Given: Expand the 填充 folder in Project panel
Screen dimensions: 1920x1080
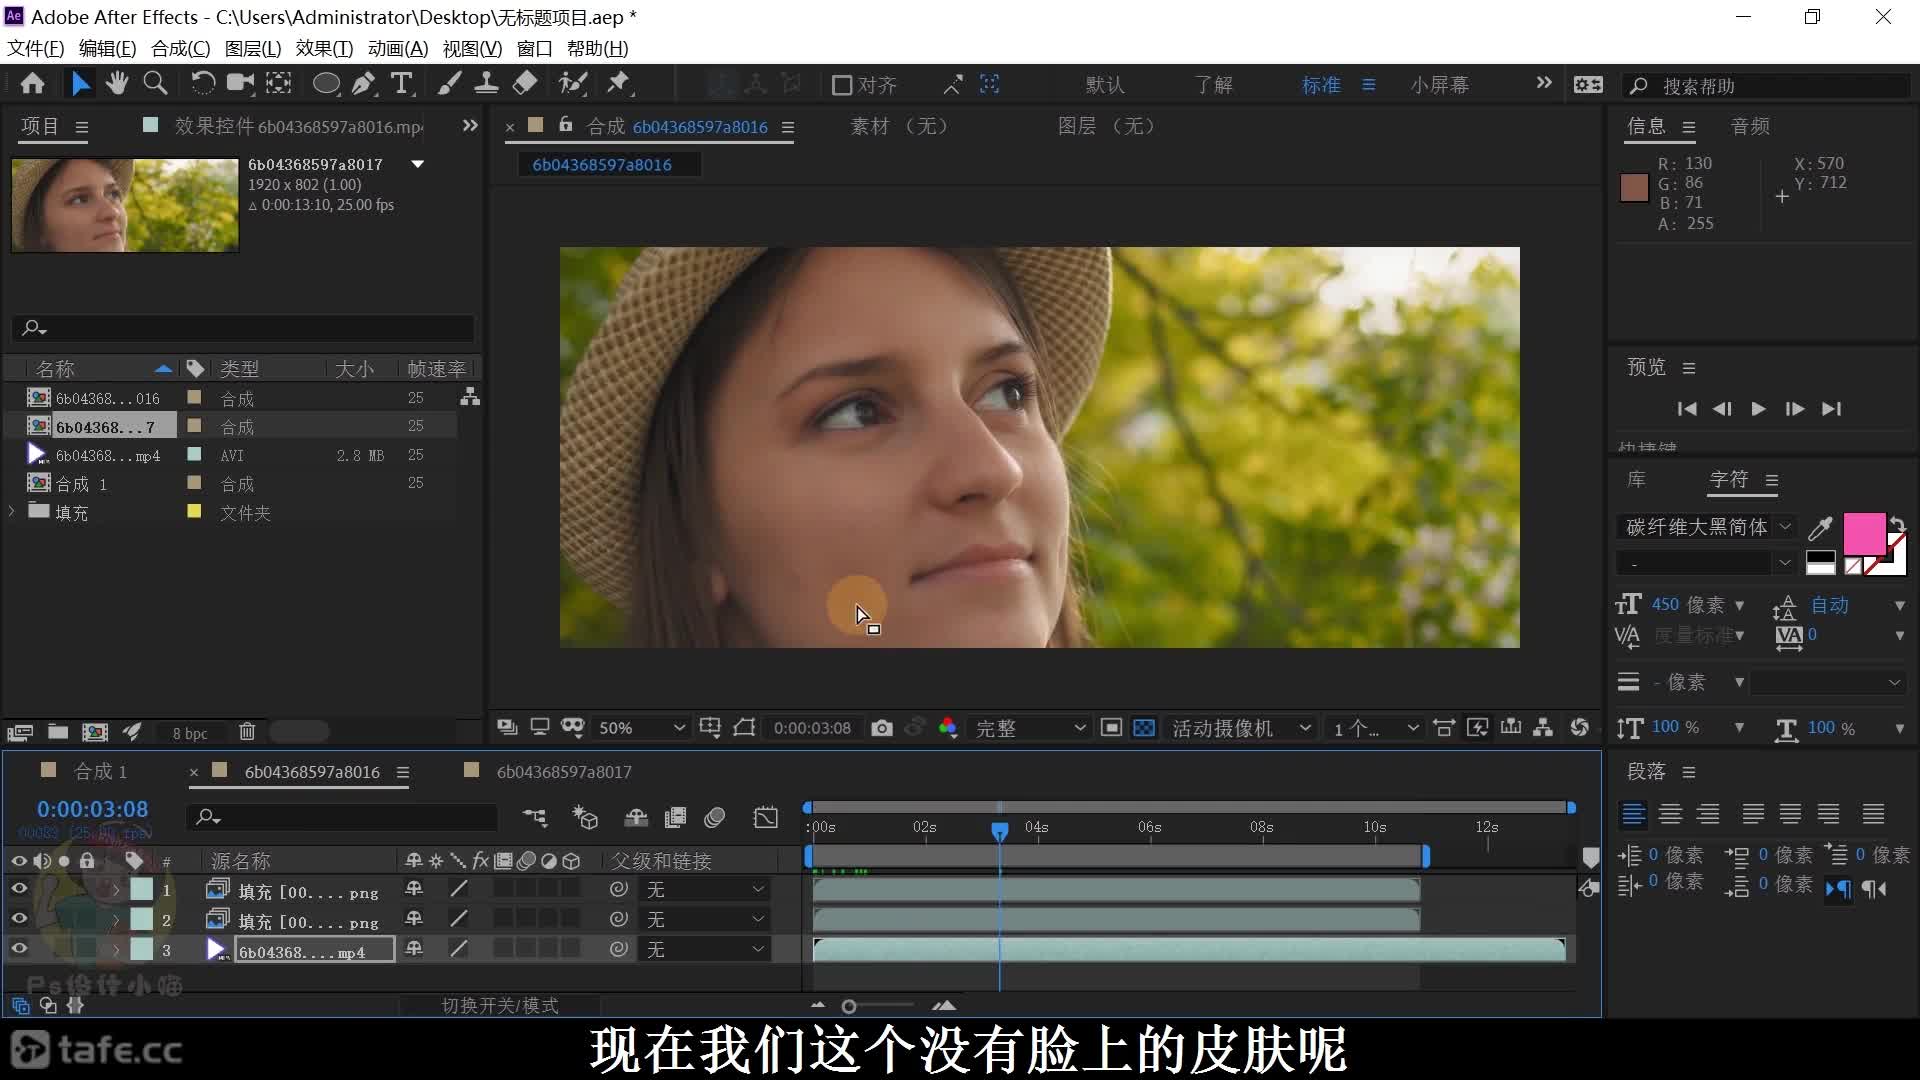Looking at the screenshot, I should (x=12, y=512).
